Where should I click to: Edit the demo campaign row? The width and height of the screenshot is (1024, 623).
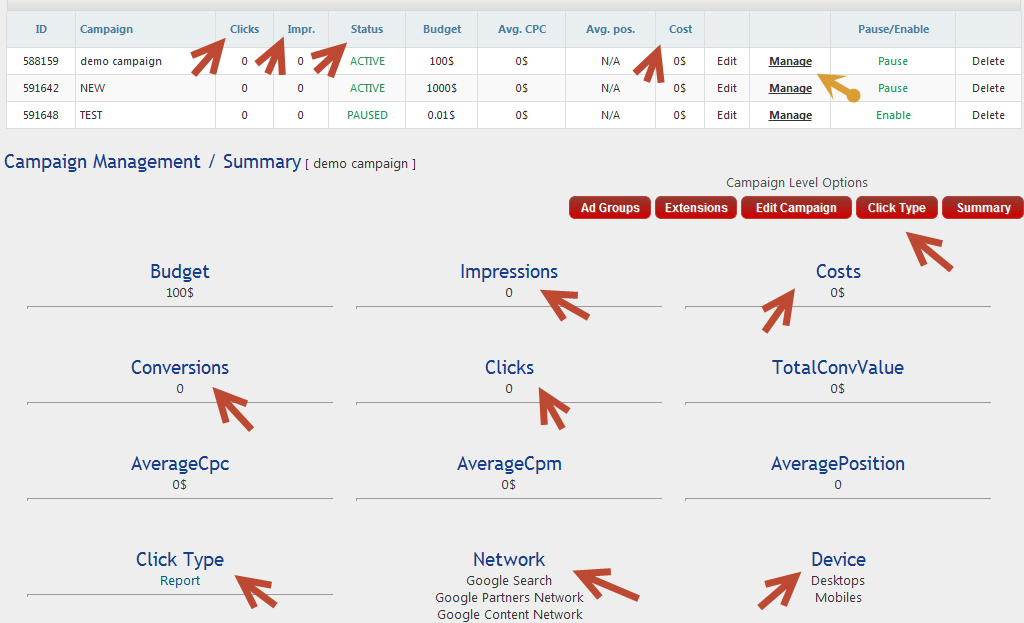click(726, 61)
